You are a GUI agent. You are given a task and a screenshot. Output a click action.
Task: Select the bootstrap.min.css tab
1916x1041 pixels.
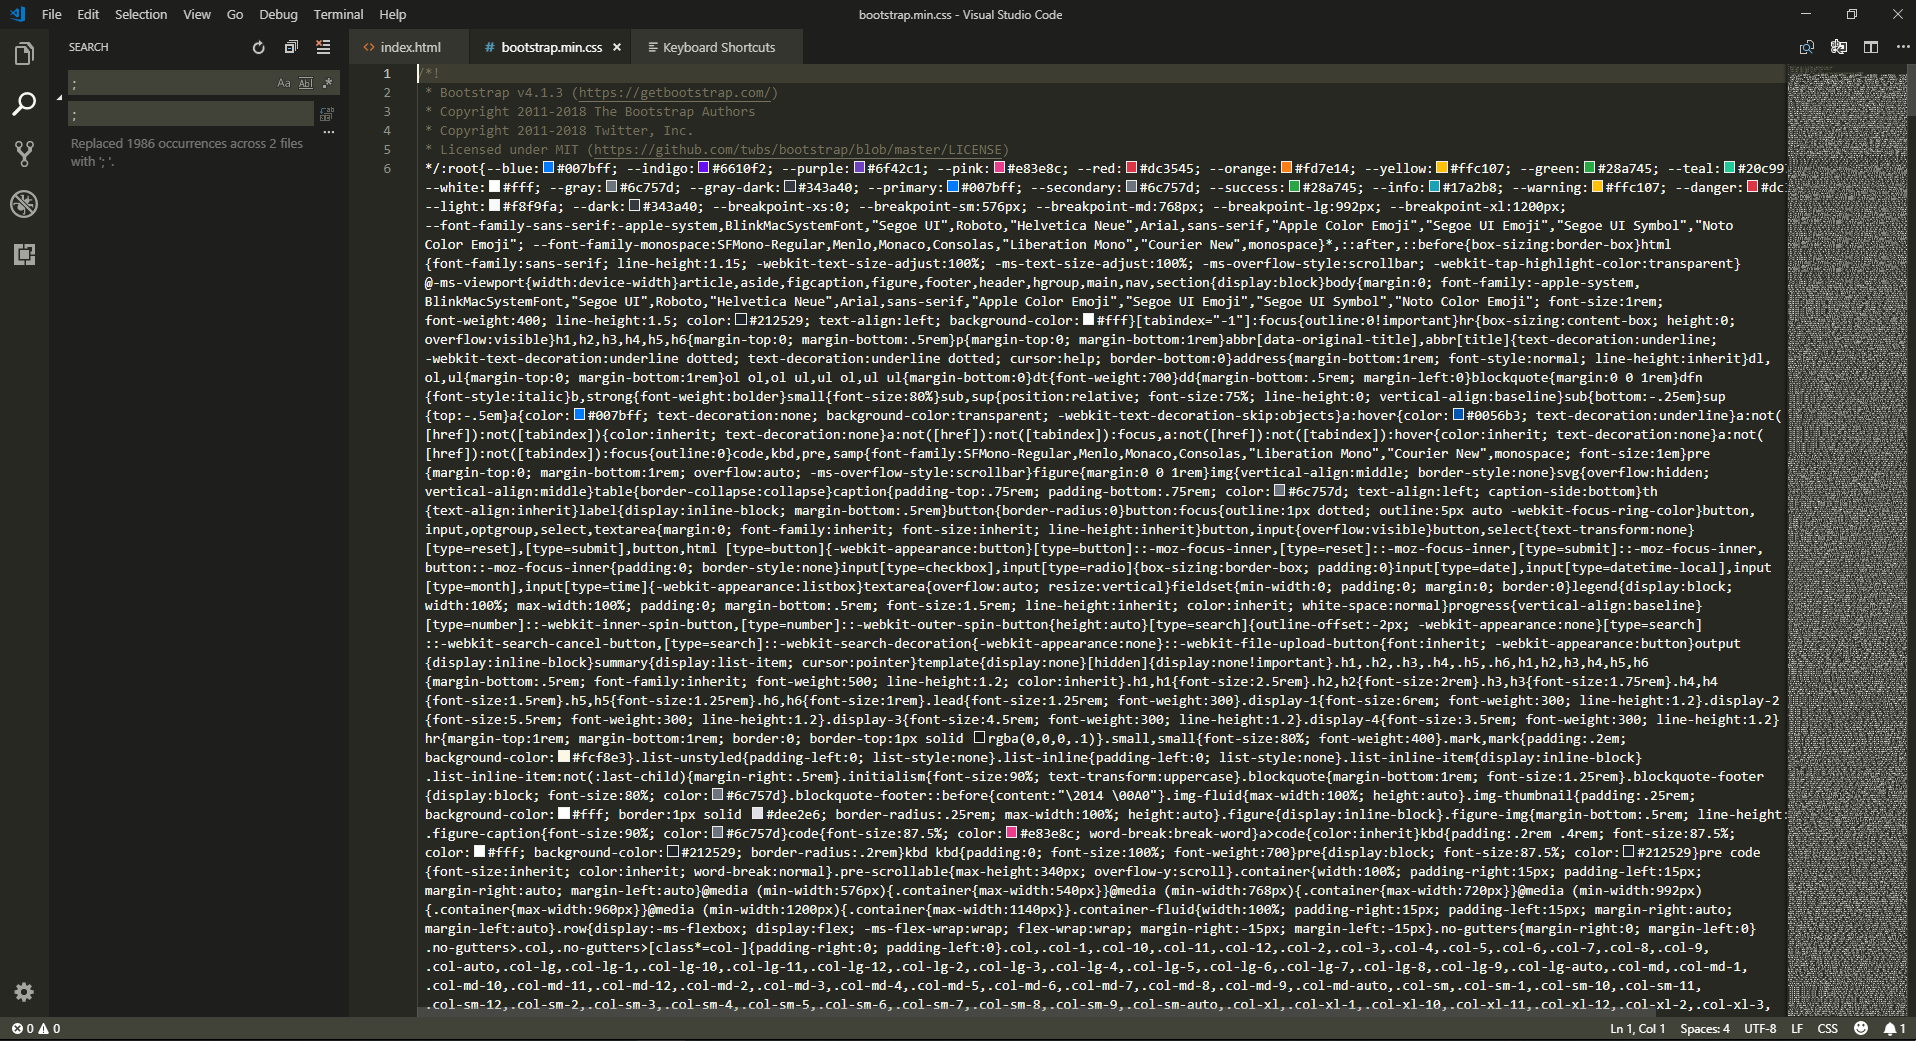click(x=551, y=47)
